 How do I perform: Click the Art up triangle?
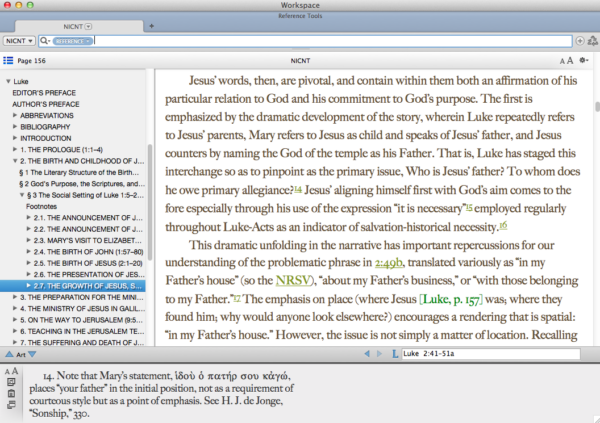pyautogui.click(x=9, y=354)
